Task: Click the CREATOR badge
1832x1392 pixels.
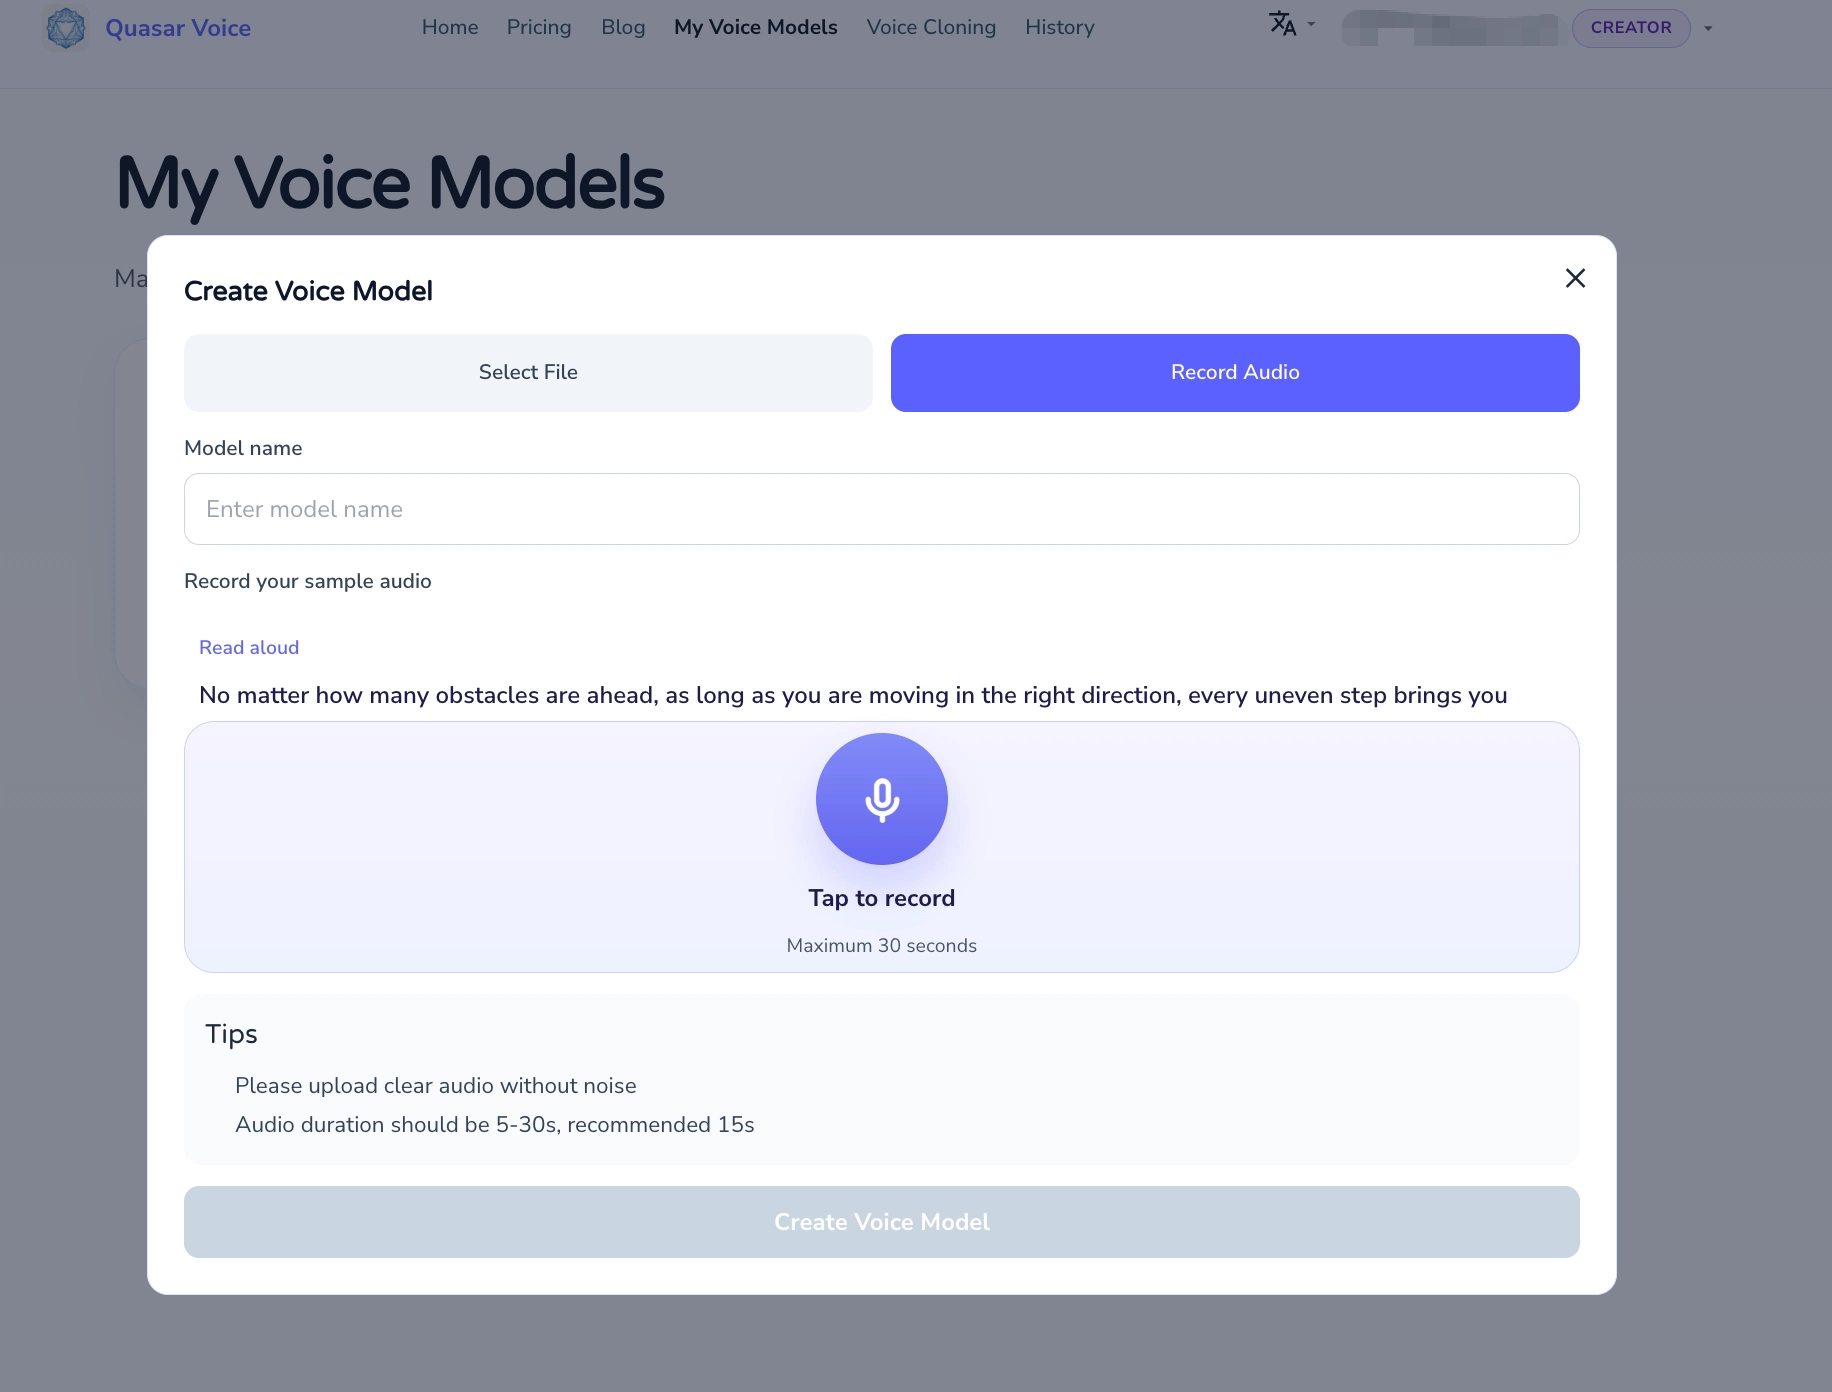Action: tap(1631, 27)
